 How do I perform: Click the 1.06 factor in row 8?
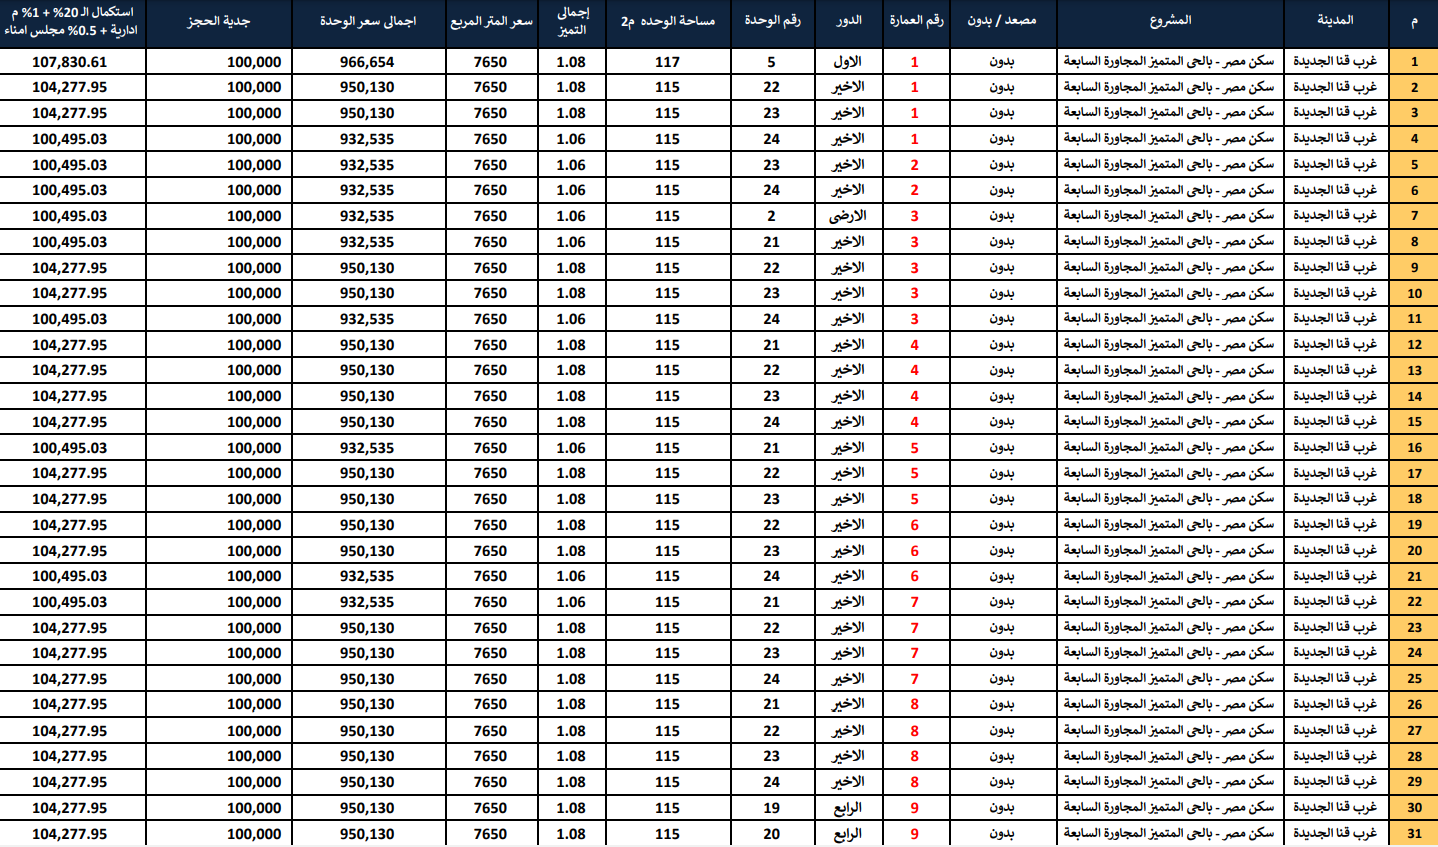click(571, 242)
